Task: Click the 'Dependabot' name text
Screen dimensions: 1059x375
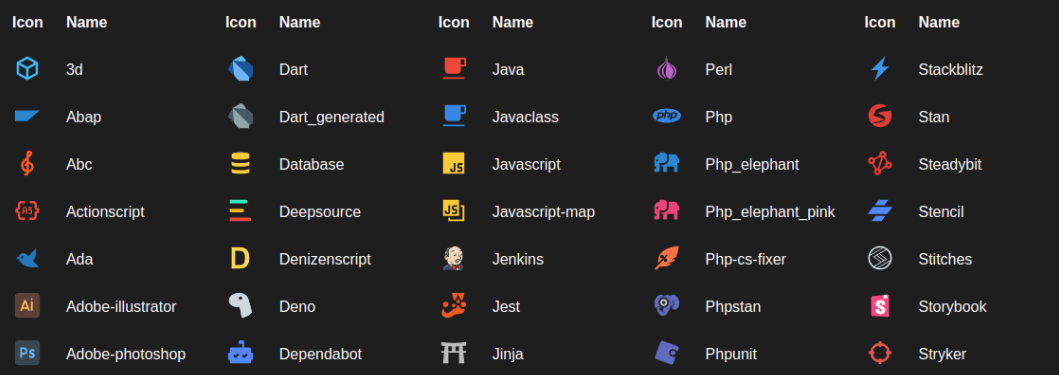Action: (321, 353)
